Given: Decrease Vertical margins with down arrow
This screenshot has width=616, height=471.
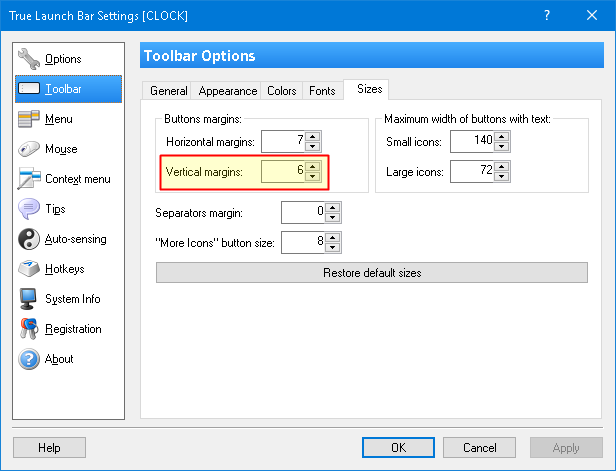Looking at the screenshot, I should pyautogui.click(x=313, y=177).
